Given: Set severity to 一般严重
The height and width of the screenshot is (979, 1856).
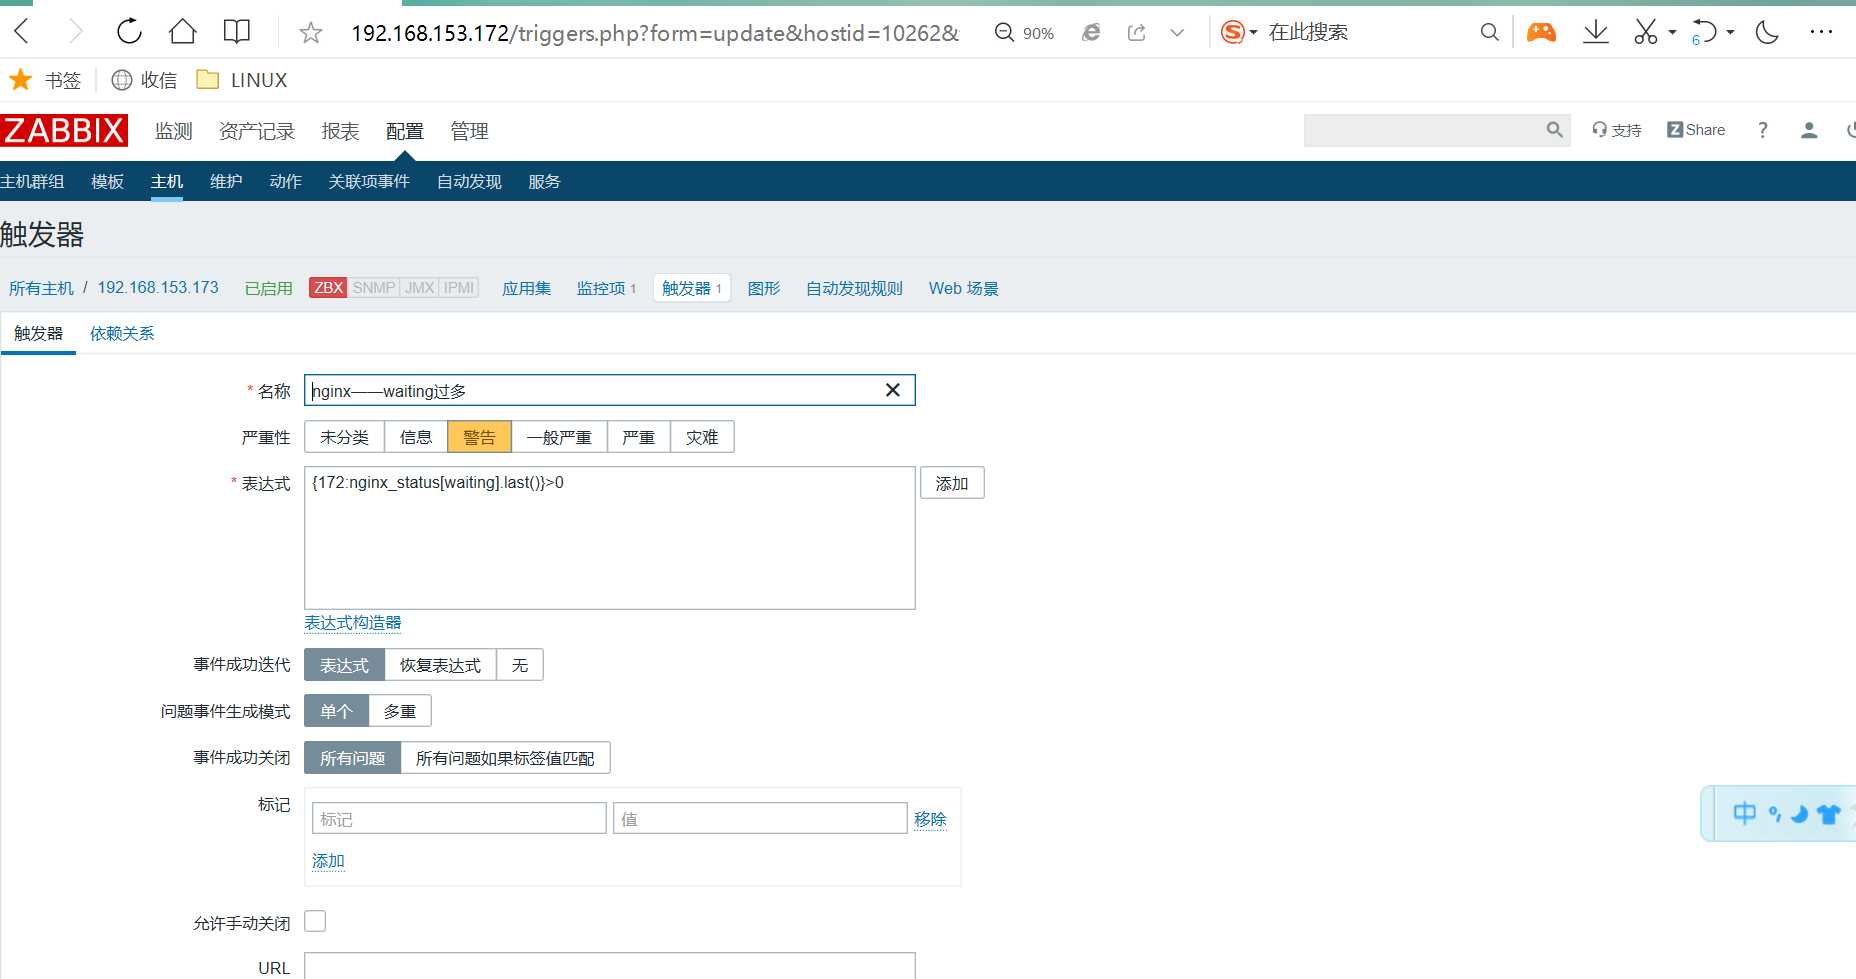Looking at the screenshot, I should tap(559, 437).
